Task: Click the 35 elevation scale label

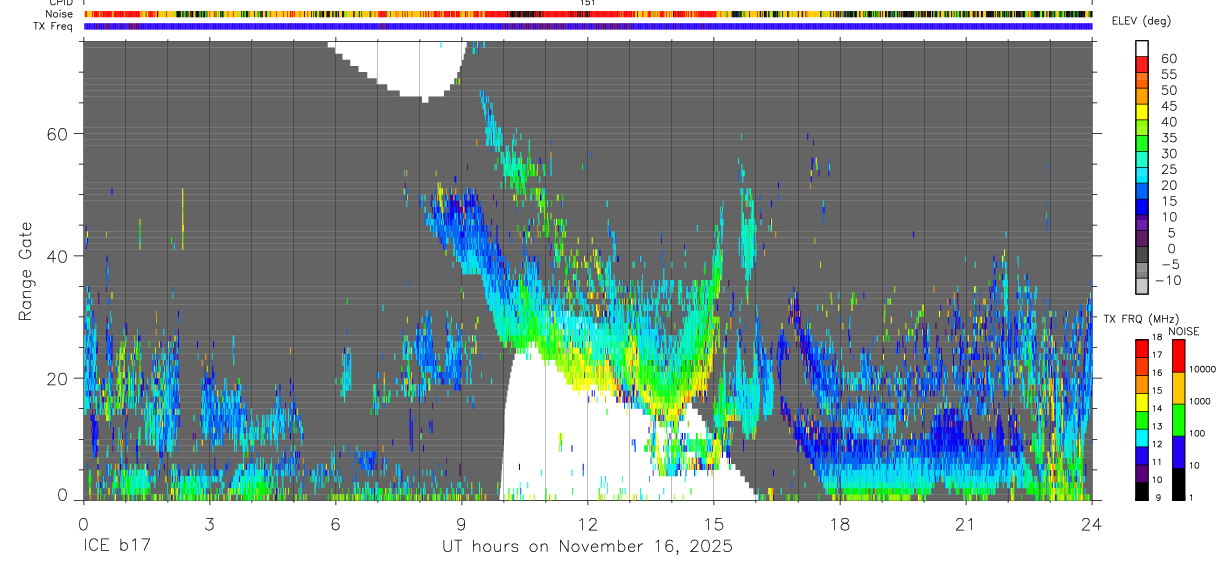Action: pos(1167,137)
